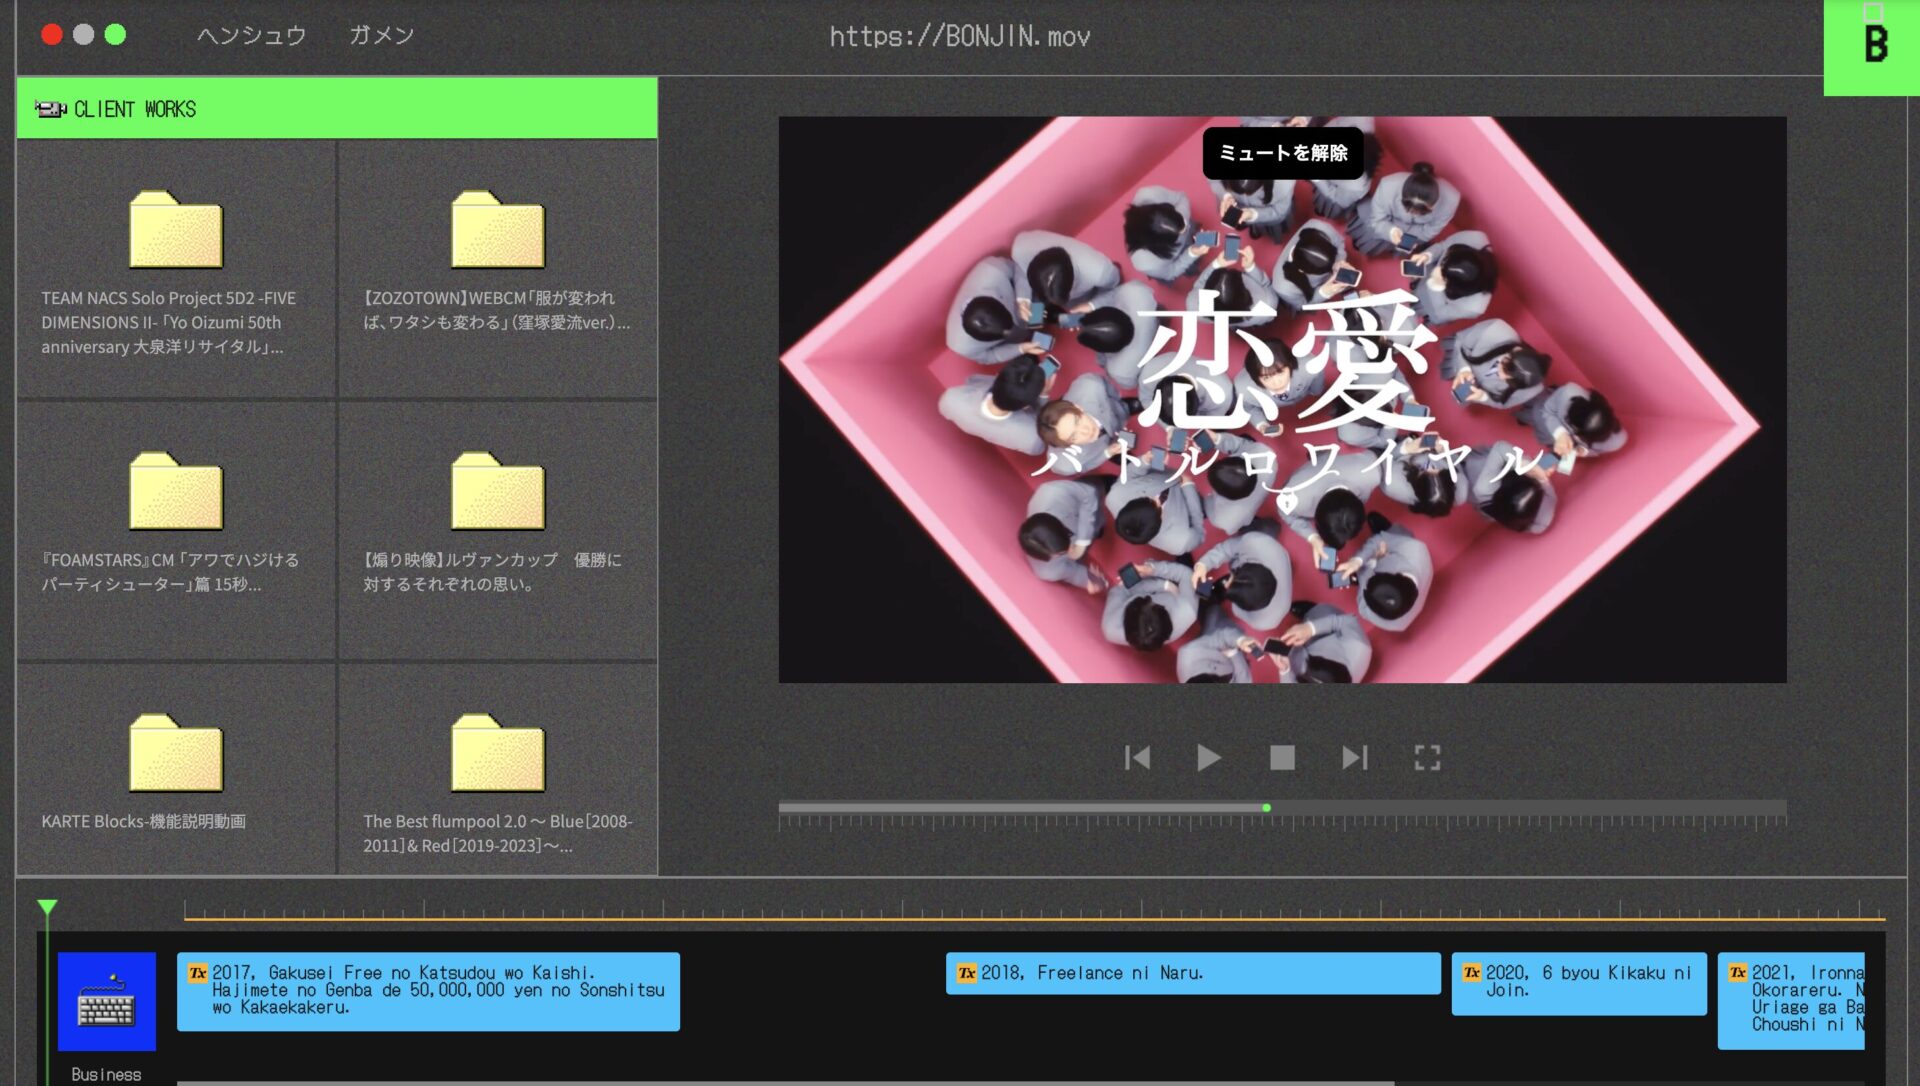Open the KARTE Blocks folder
1920x1086 pixels.
pyautogui.click(x=176, y=753)
